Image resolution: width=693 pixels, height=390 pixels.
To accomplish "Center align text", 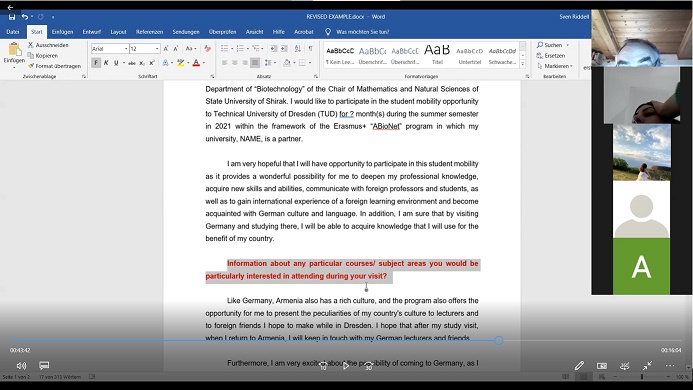I will (x=235, y=63).
